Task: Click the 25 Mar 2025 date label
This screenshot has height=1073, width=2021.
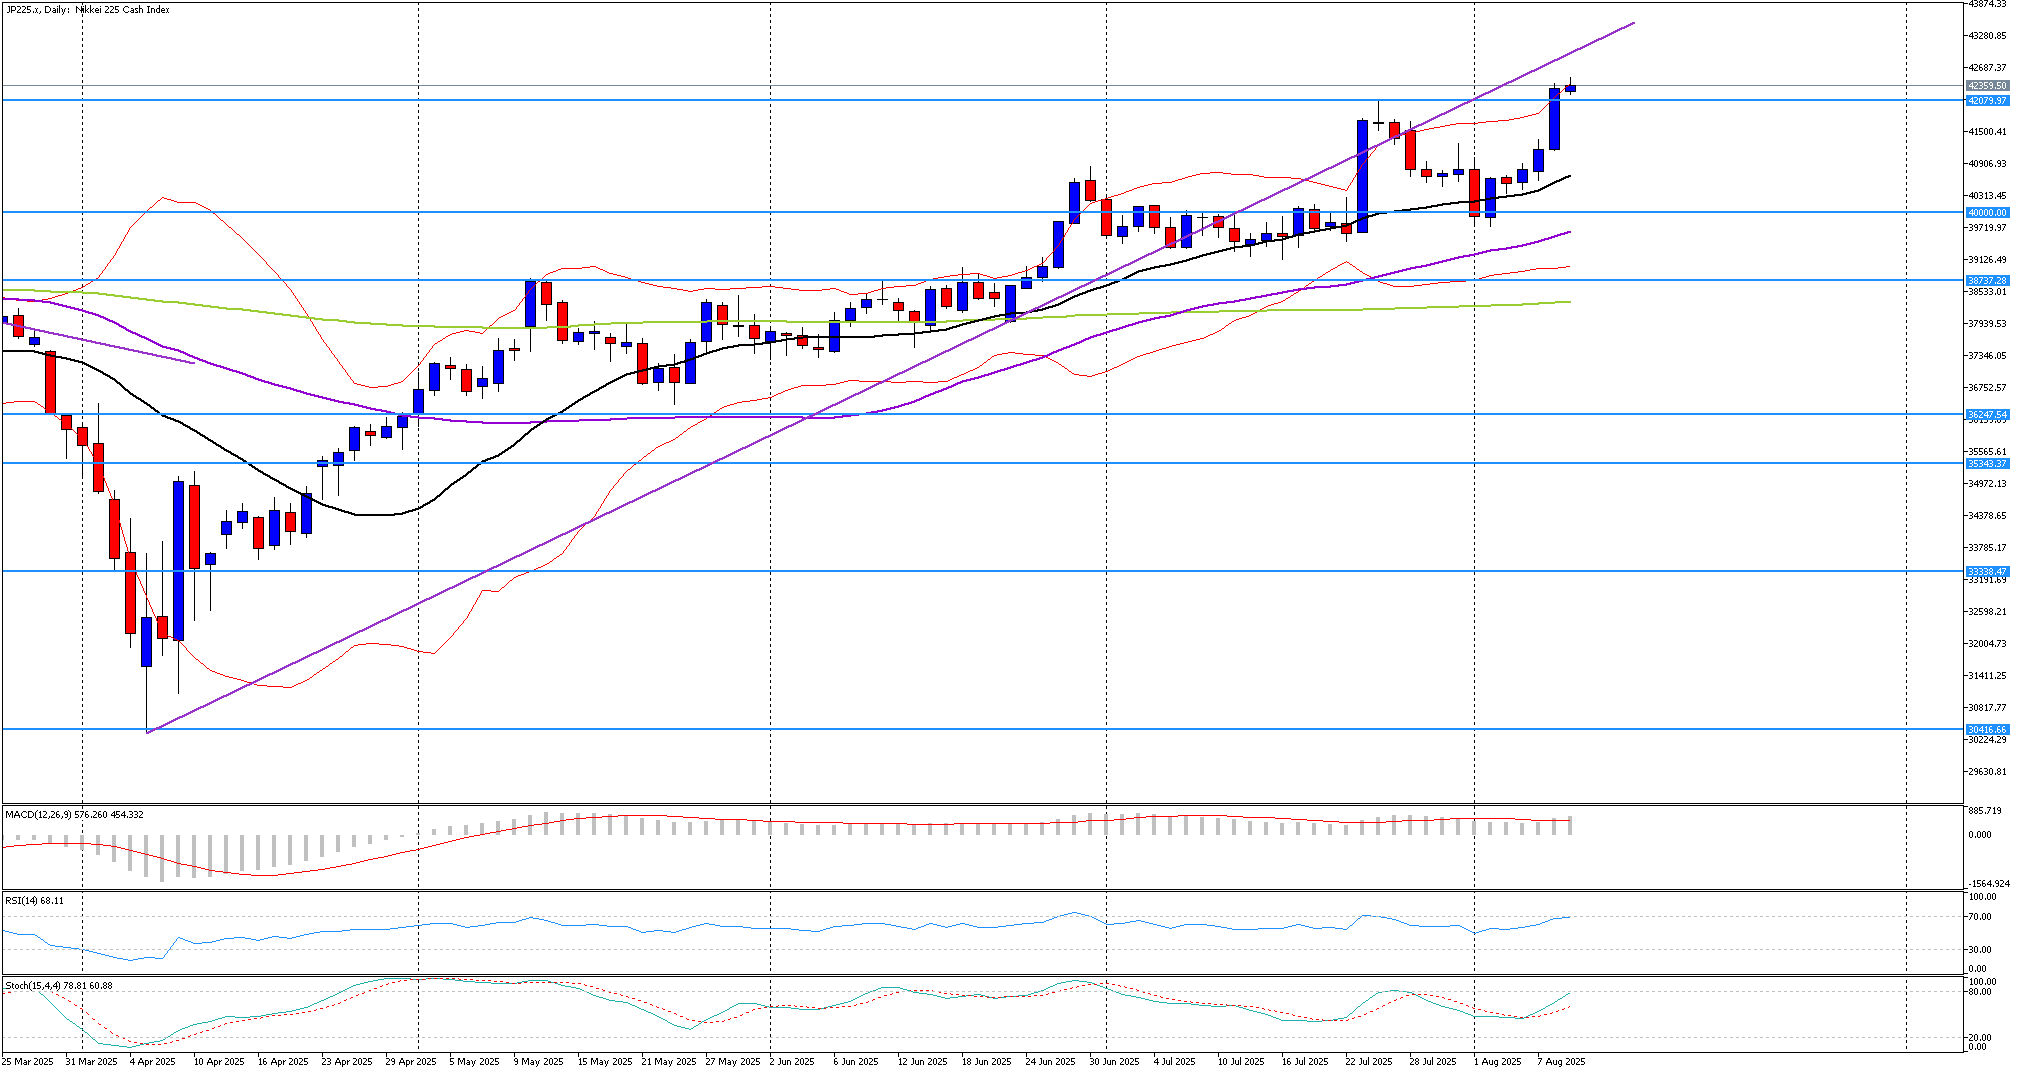Action: pos(28,1062)
